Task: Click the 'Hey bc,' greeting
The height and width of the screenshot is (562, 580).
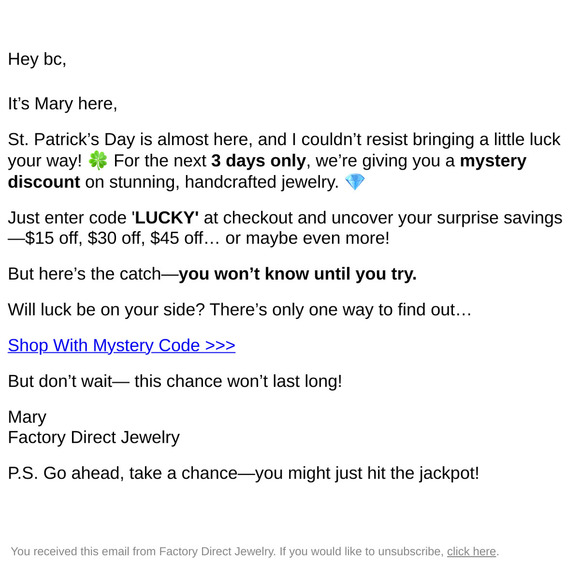Action: (37, 59)
